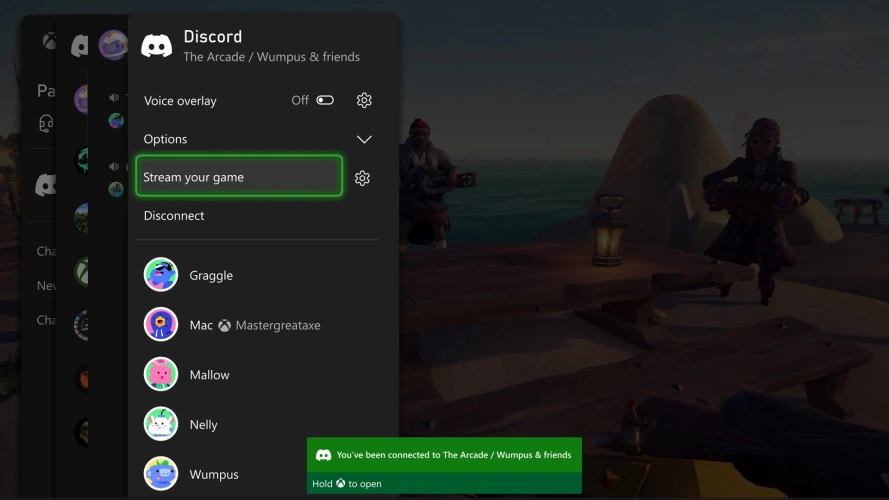Viewport: 889px width, 500px height.
Task: Click the Voice overlay label
Action: [x=180, y=101]
